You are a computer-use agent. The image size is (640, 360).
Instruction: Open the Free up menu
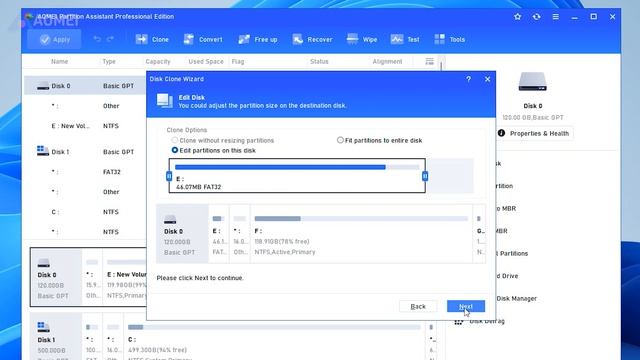(x=258, y=40)
